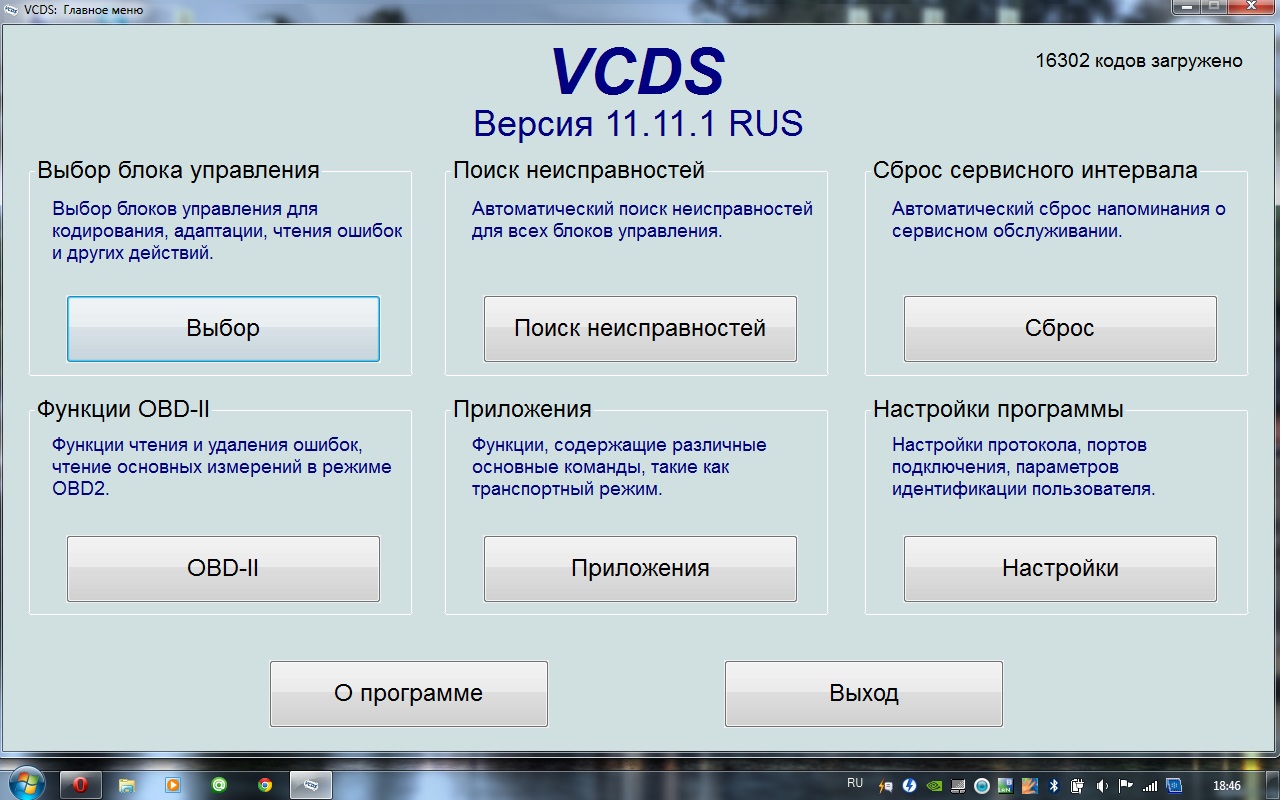Open the volume speaker tray icon

click(x=1102, y=786)
